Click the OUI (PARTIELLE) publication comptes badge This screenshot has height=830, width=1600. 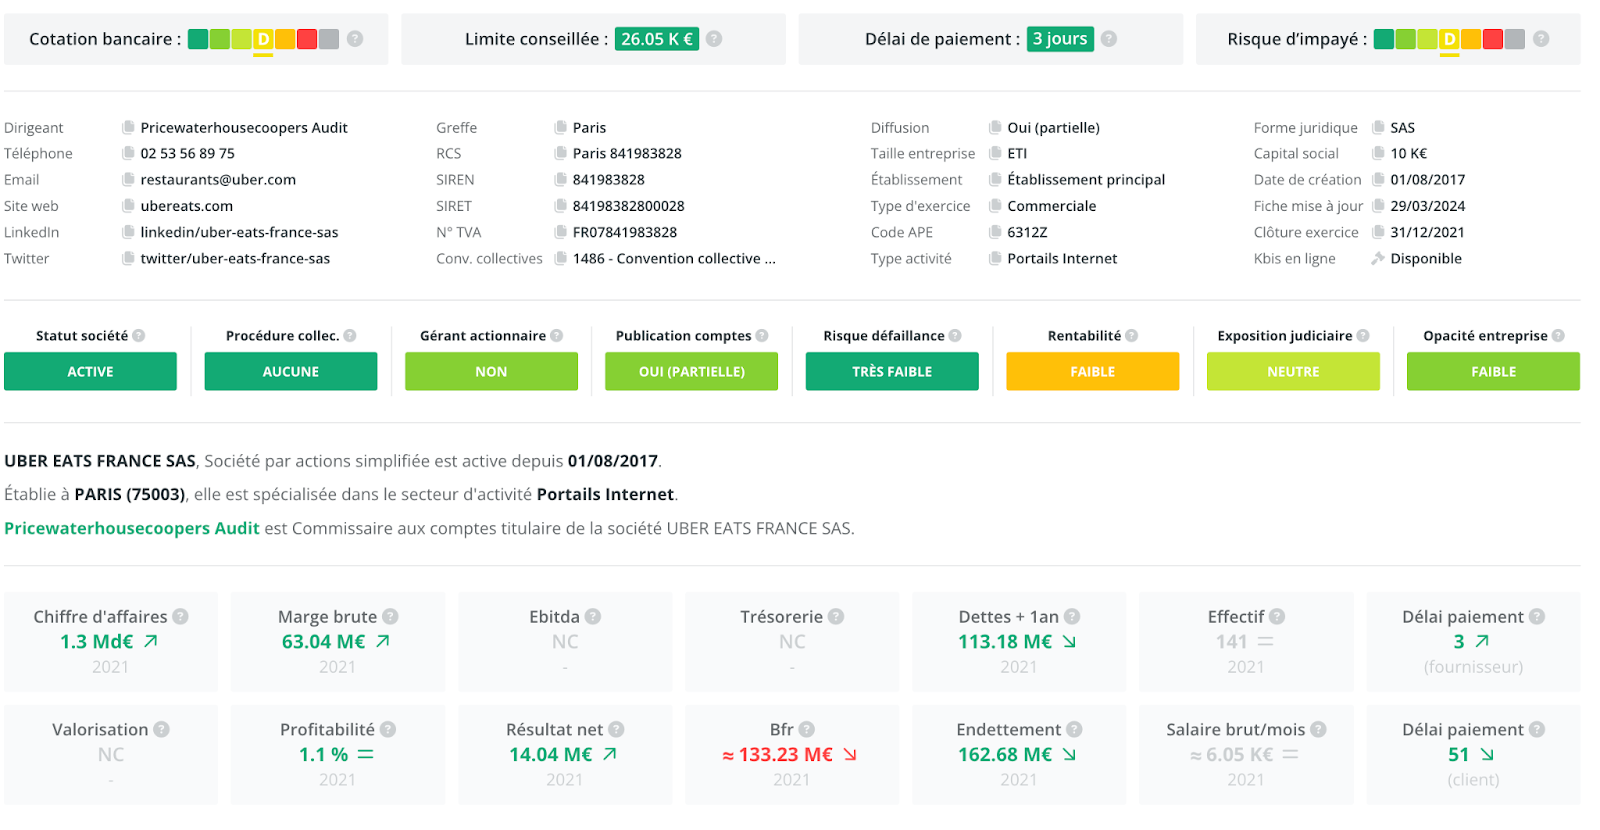click(692, 371)
